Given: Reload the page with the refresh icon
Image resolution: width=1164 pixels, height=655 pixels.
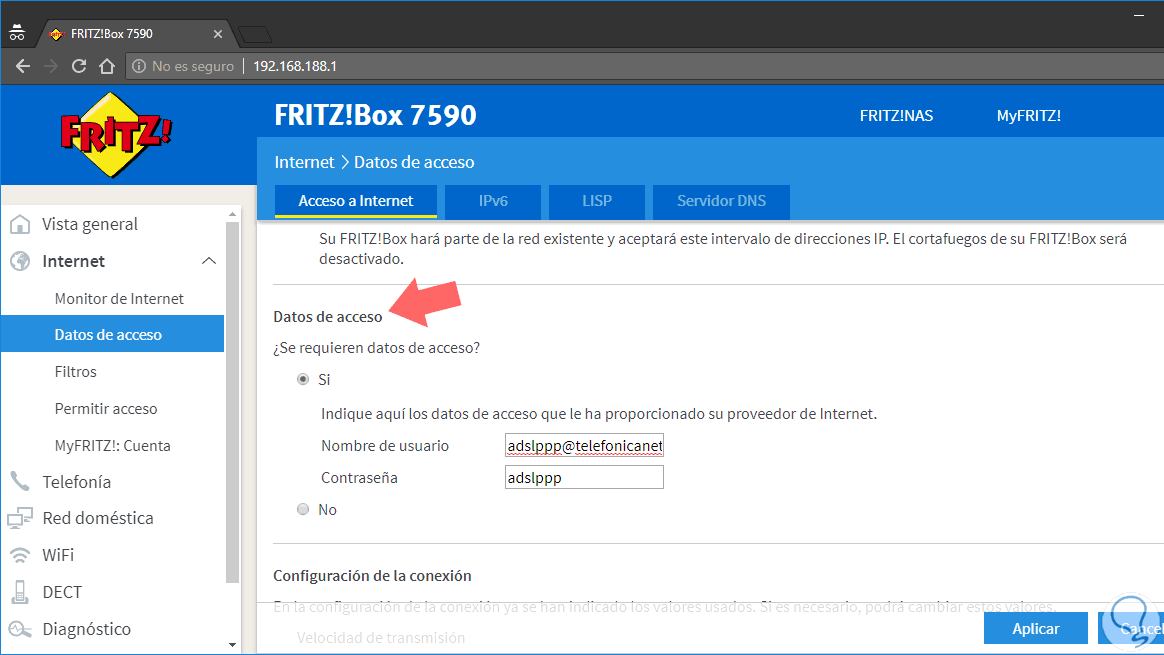Looking at the screenshot, I should coord(79,66).
